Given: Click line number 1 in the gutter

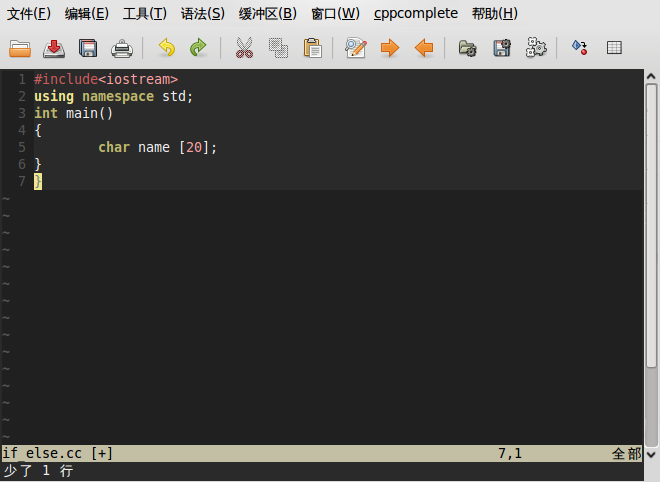Looking at the screenshot, I should point(22,79).
